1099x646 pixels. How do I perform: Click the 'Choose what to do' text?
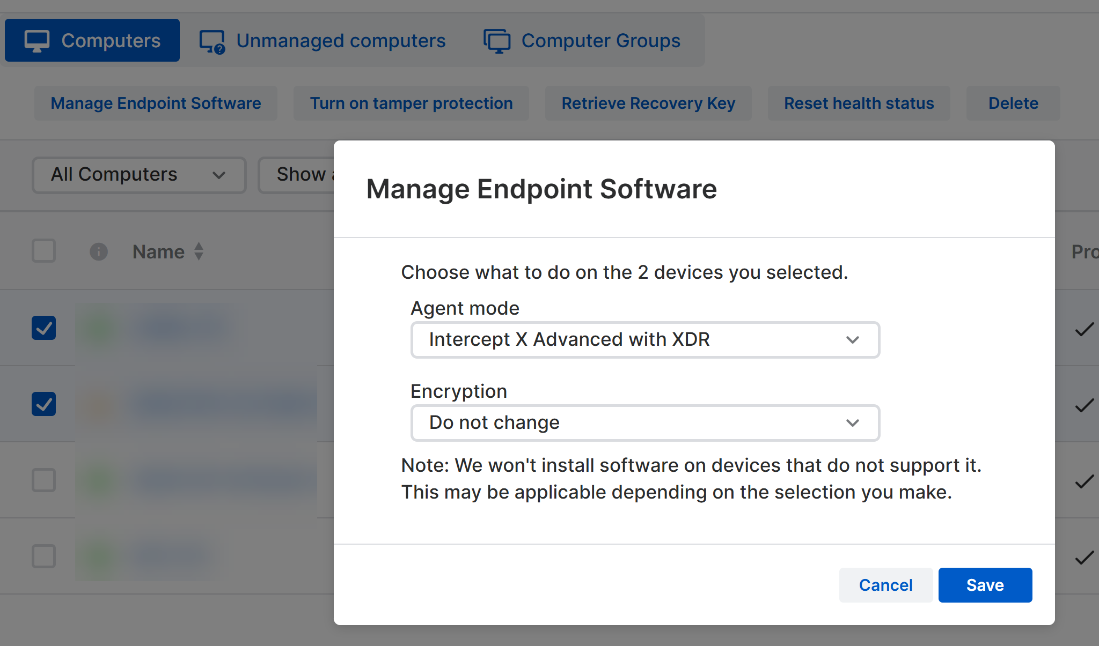(x=624, y=273)
